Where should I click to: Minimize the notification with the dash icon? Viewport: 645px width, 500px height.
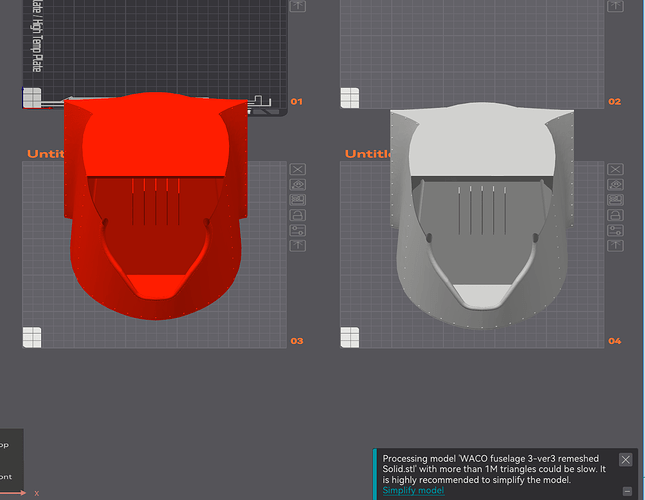coord(627,491)
